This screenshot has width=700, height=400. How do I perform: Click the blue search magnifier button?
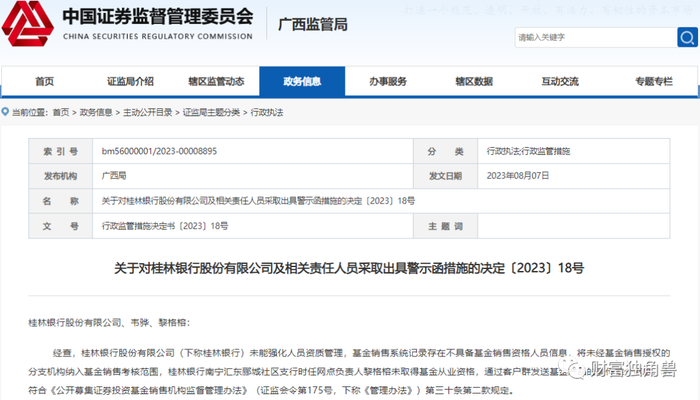tap(688, 37)
